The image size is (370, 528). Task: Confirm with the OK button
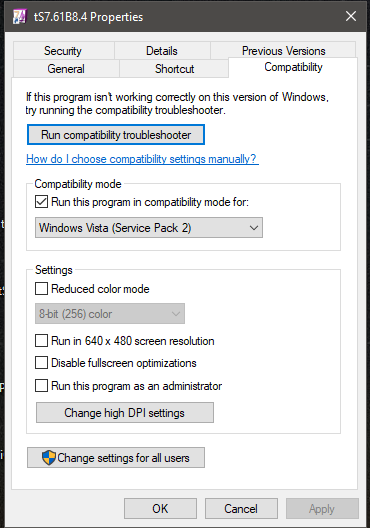[x=160, y=508]
